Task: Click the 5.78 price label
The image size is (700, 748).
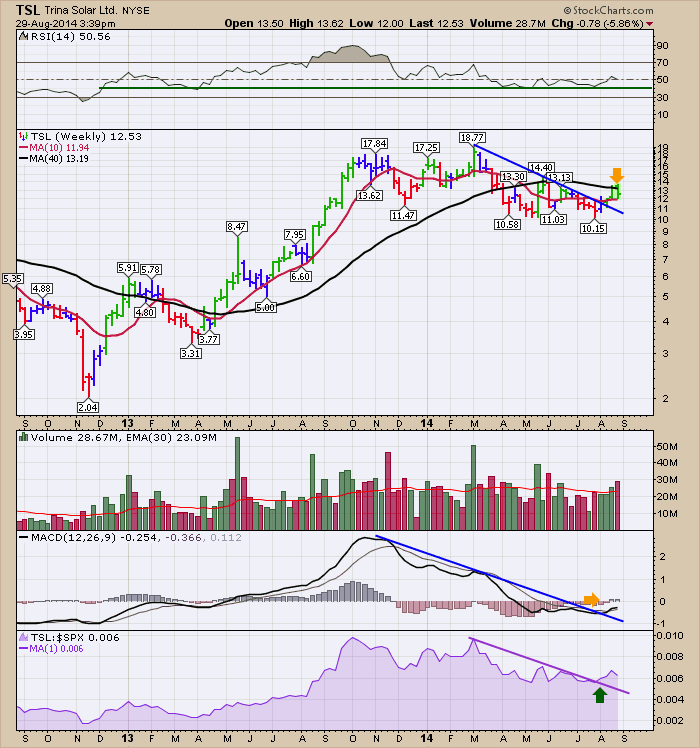Action: (151, 270)
